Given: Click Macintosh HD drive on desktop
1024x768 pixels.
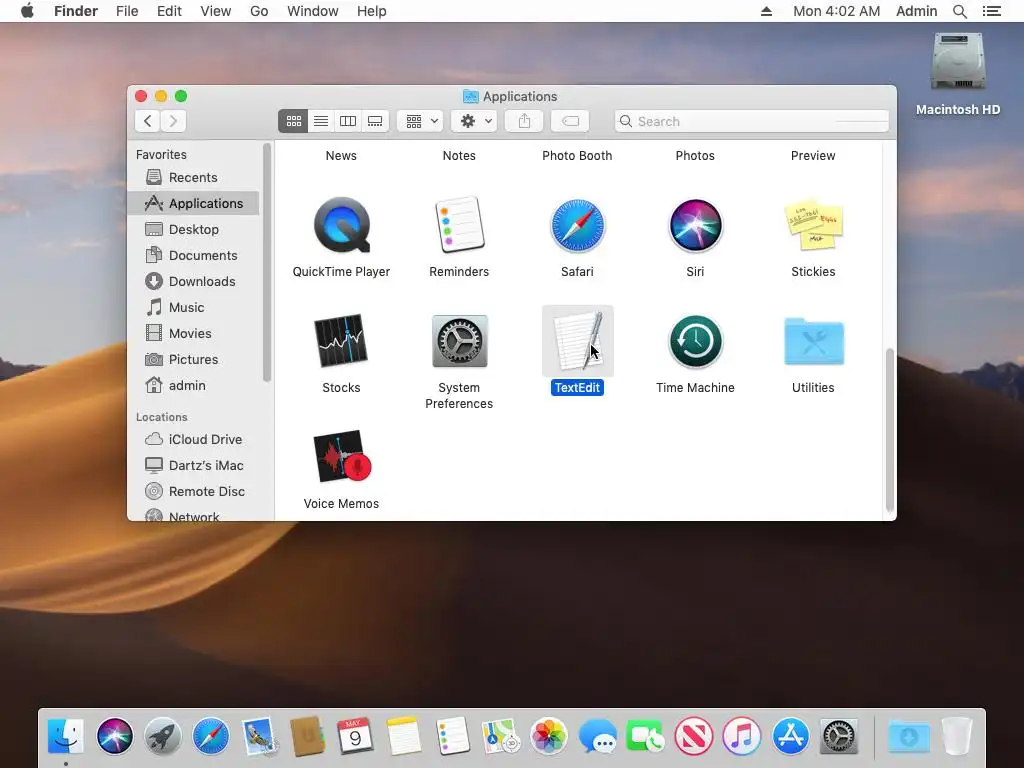Looking at the screenshot, I should click(957, 63).
